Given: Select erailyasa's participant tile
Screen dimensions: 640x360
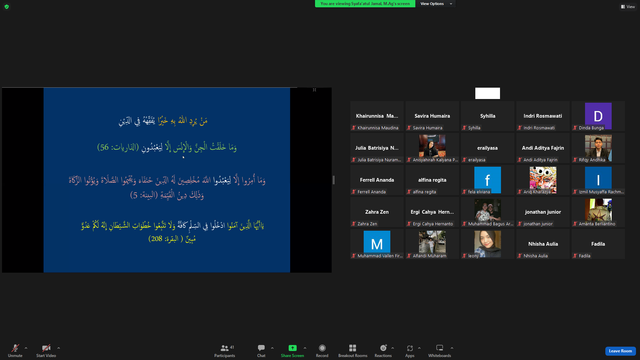Looking at the screenshot, I should (x=487, y=148).
